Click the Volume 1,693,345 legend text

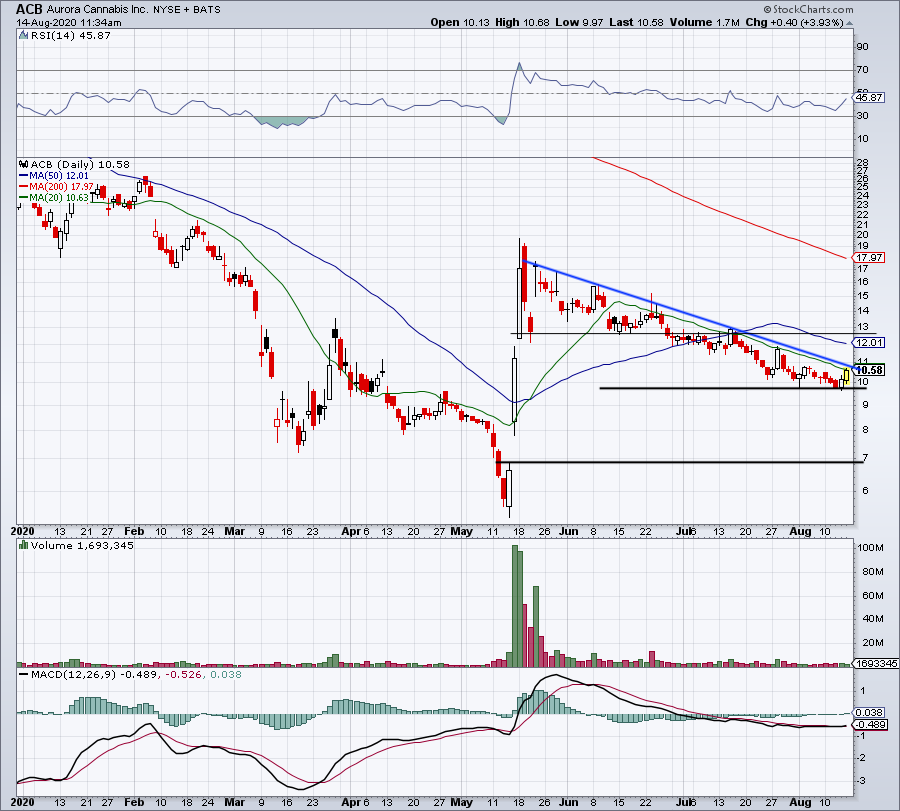[82, 545]
